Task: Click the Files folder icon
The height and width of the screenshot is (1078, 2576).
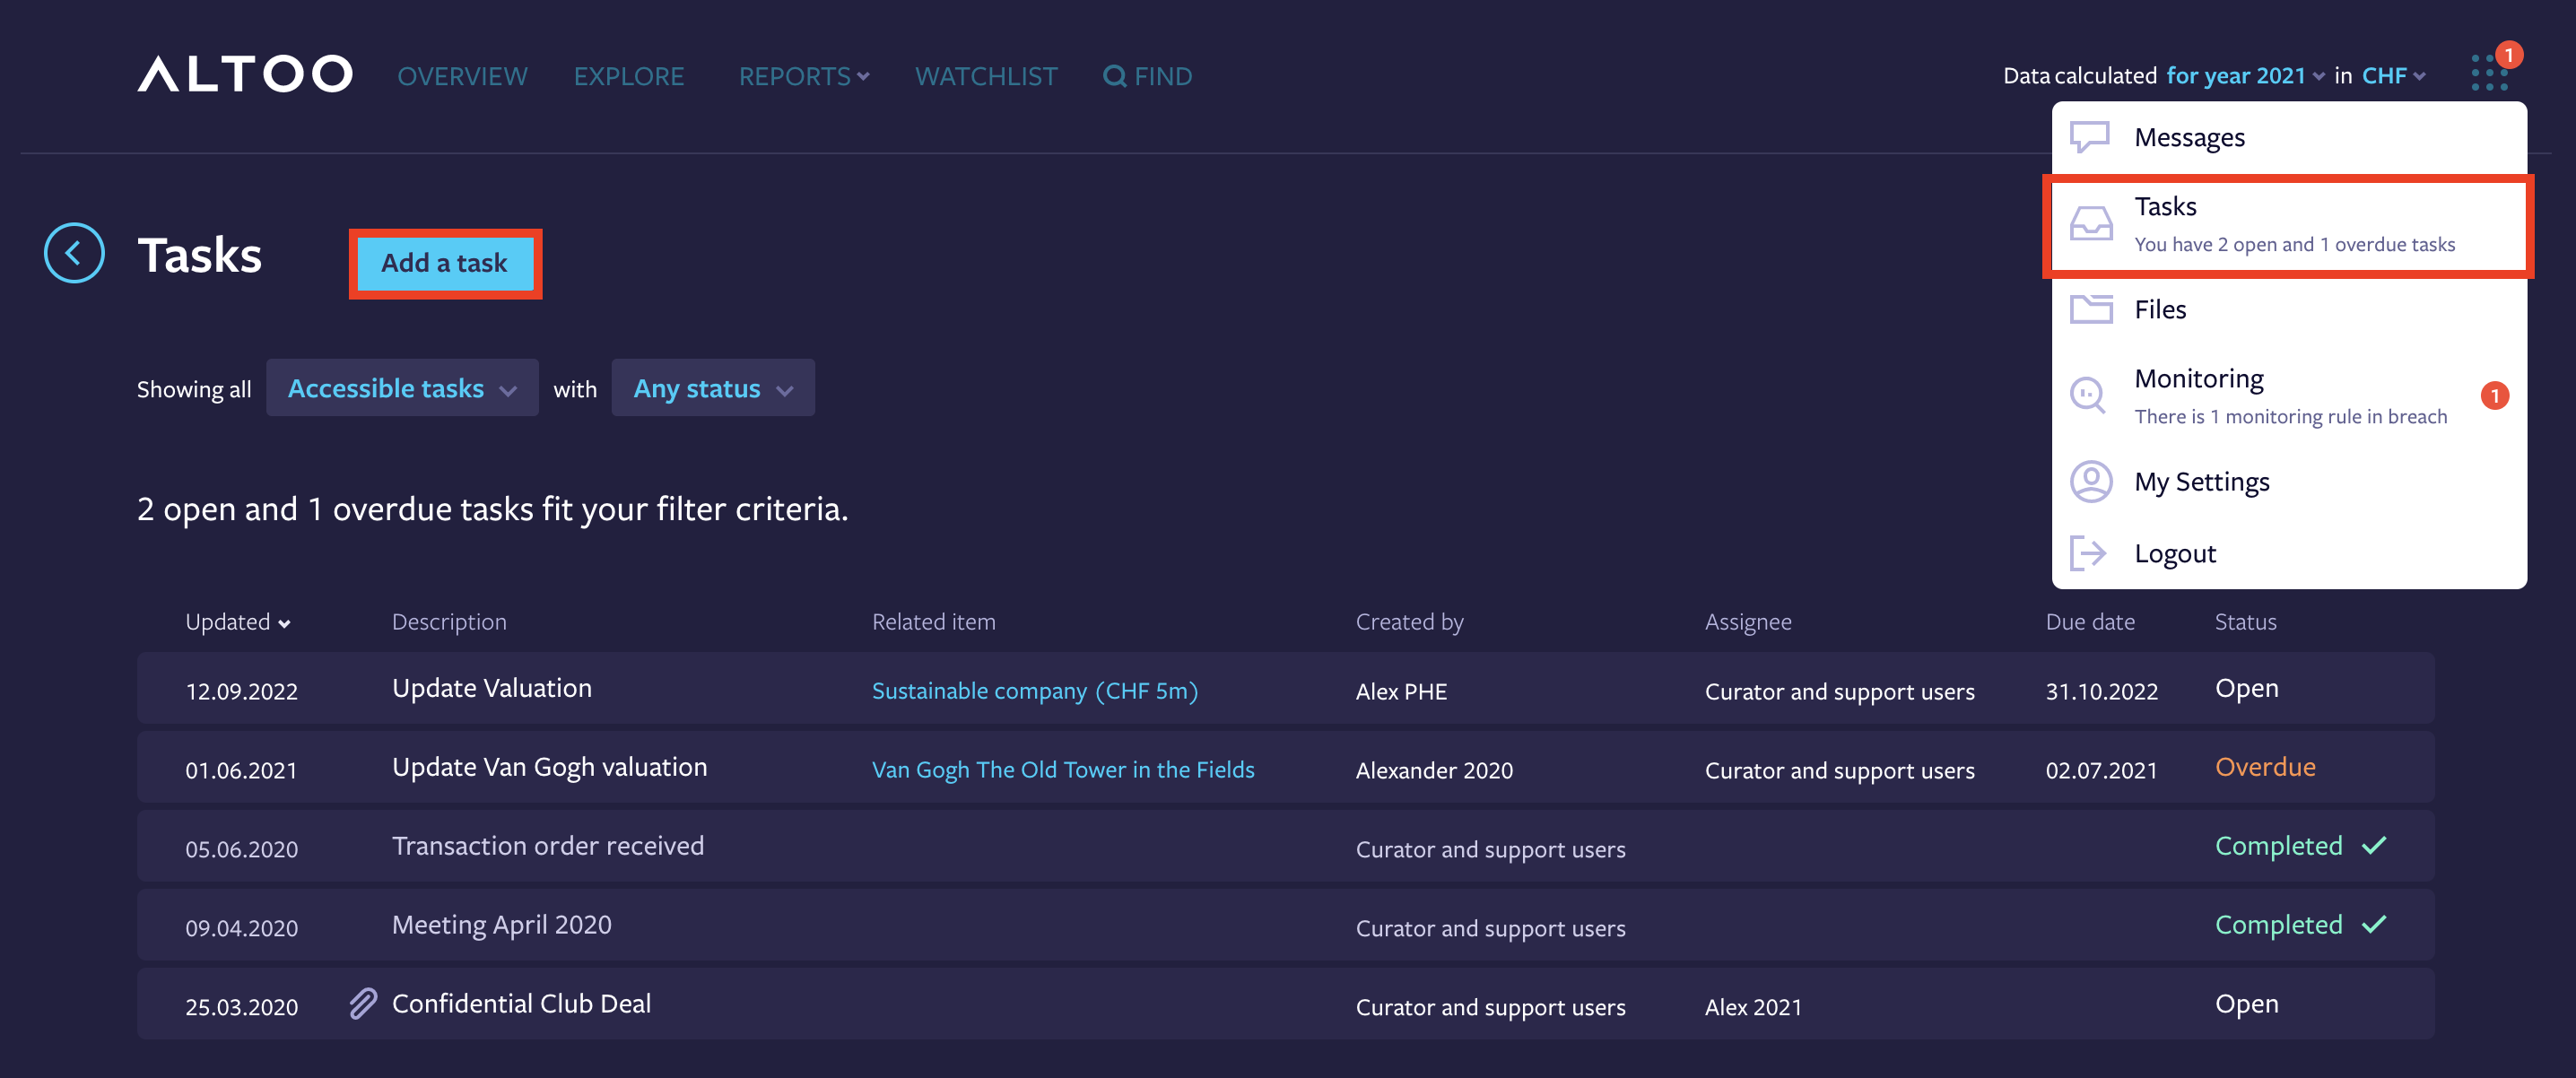Action: coord(2090,309)
